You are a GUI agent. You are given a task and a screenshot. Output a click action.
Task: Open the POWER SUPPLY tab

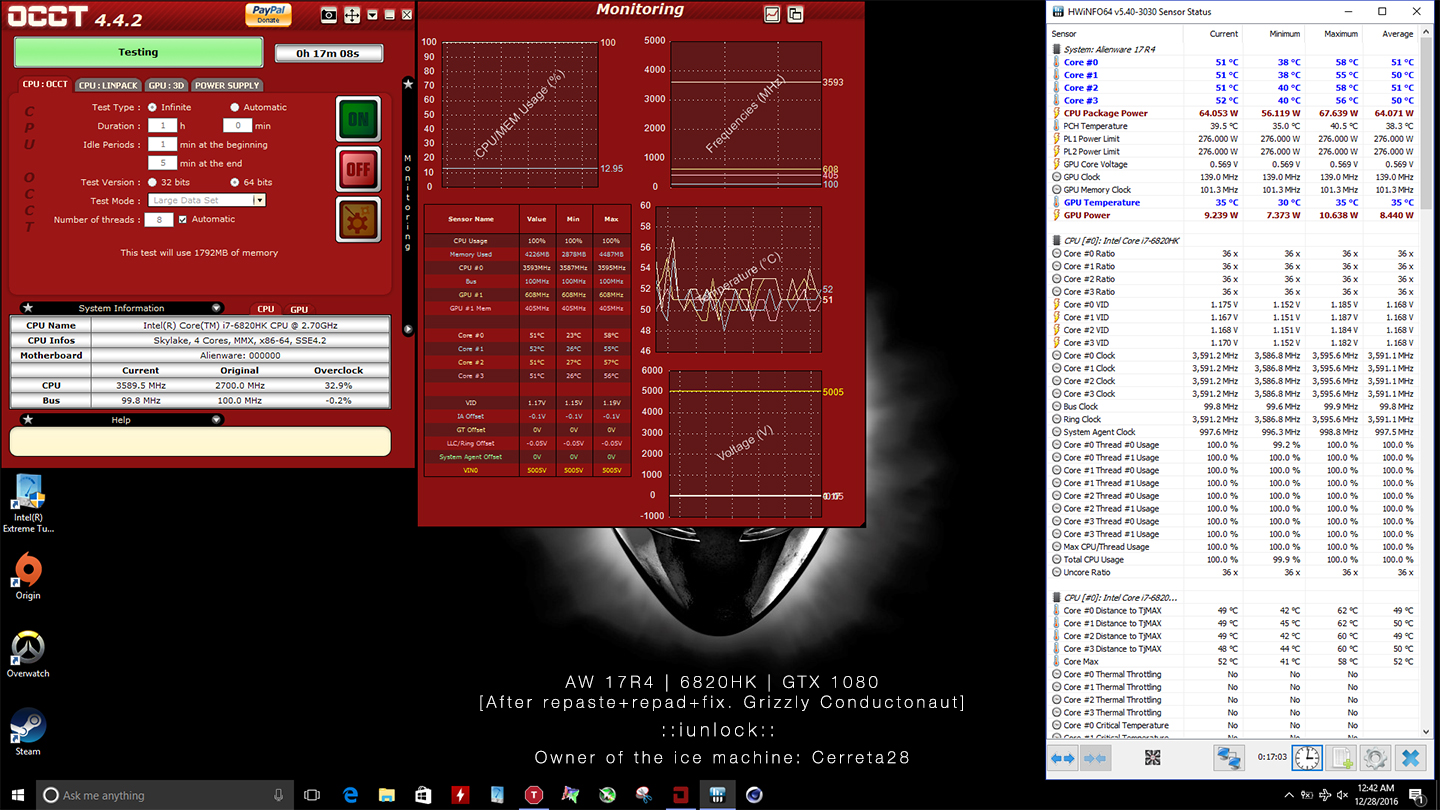pyautogui.click(x=227, y=85)
